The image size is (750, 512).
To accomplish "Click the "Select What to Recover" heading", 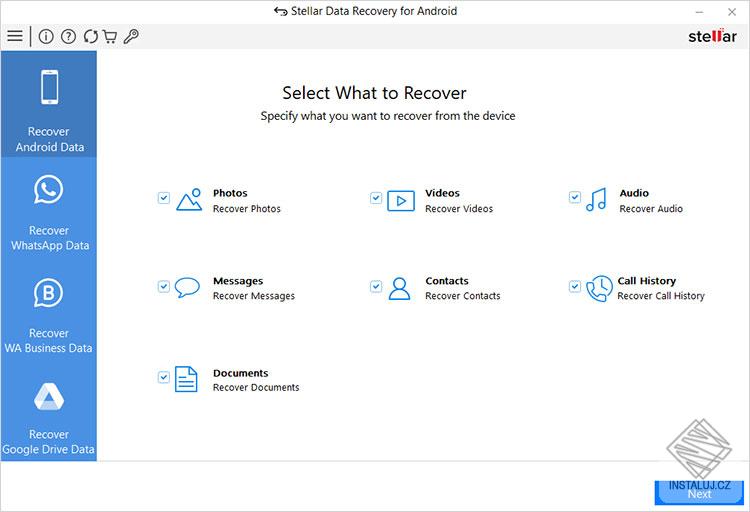I will [x=374, y=93].
